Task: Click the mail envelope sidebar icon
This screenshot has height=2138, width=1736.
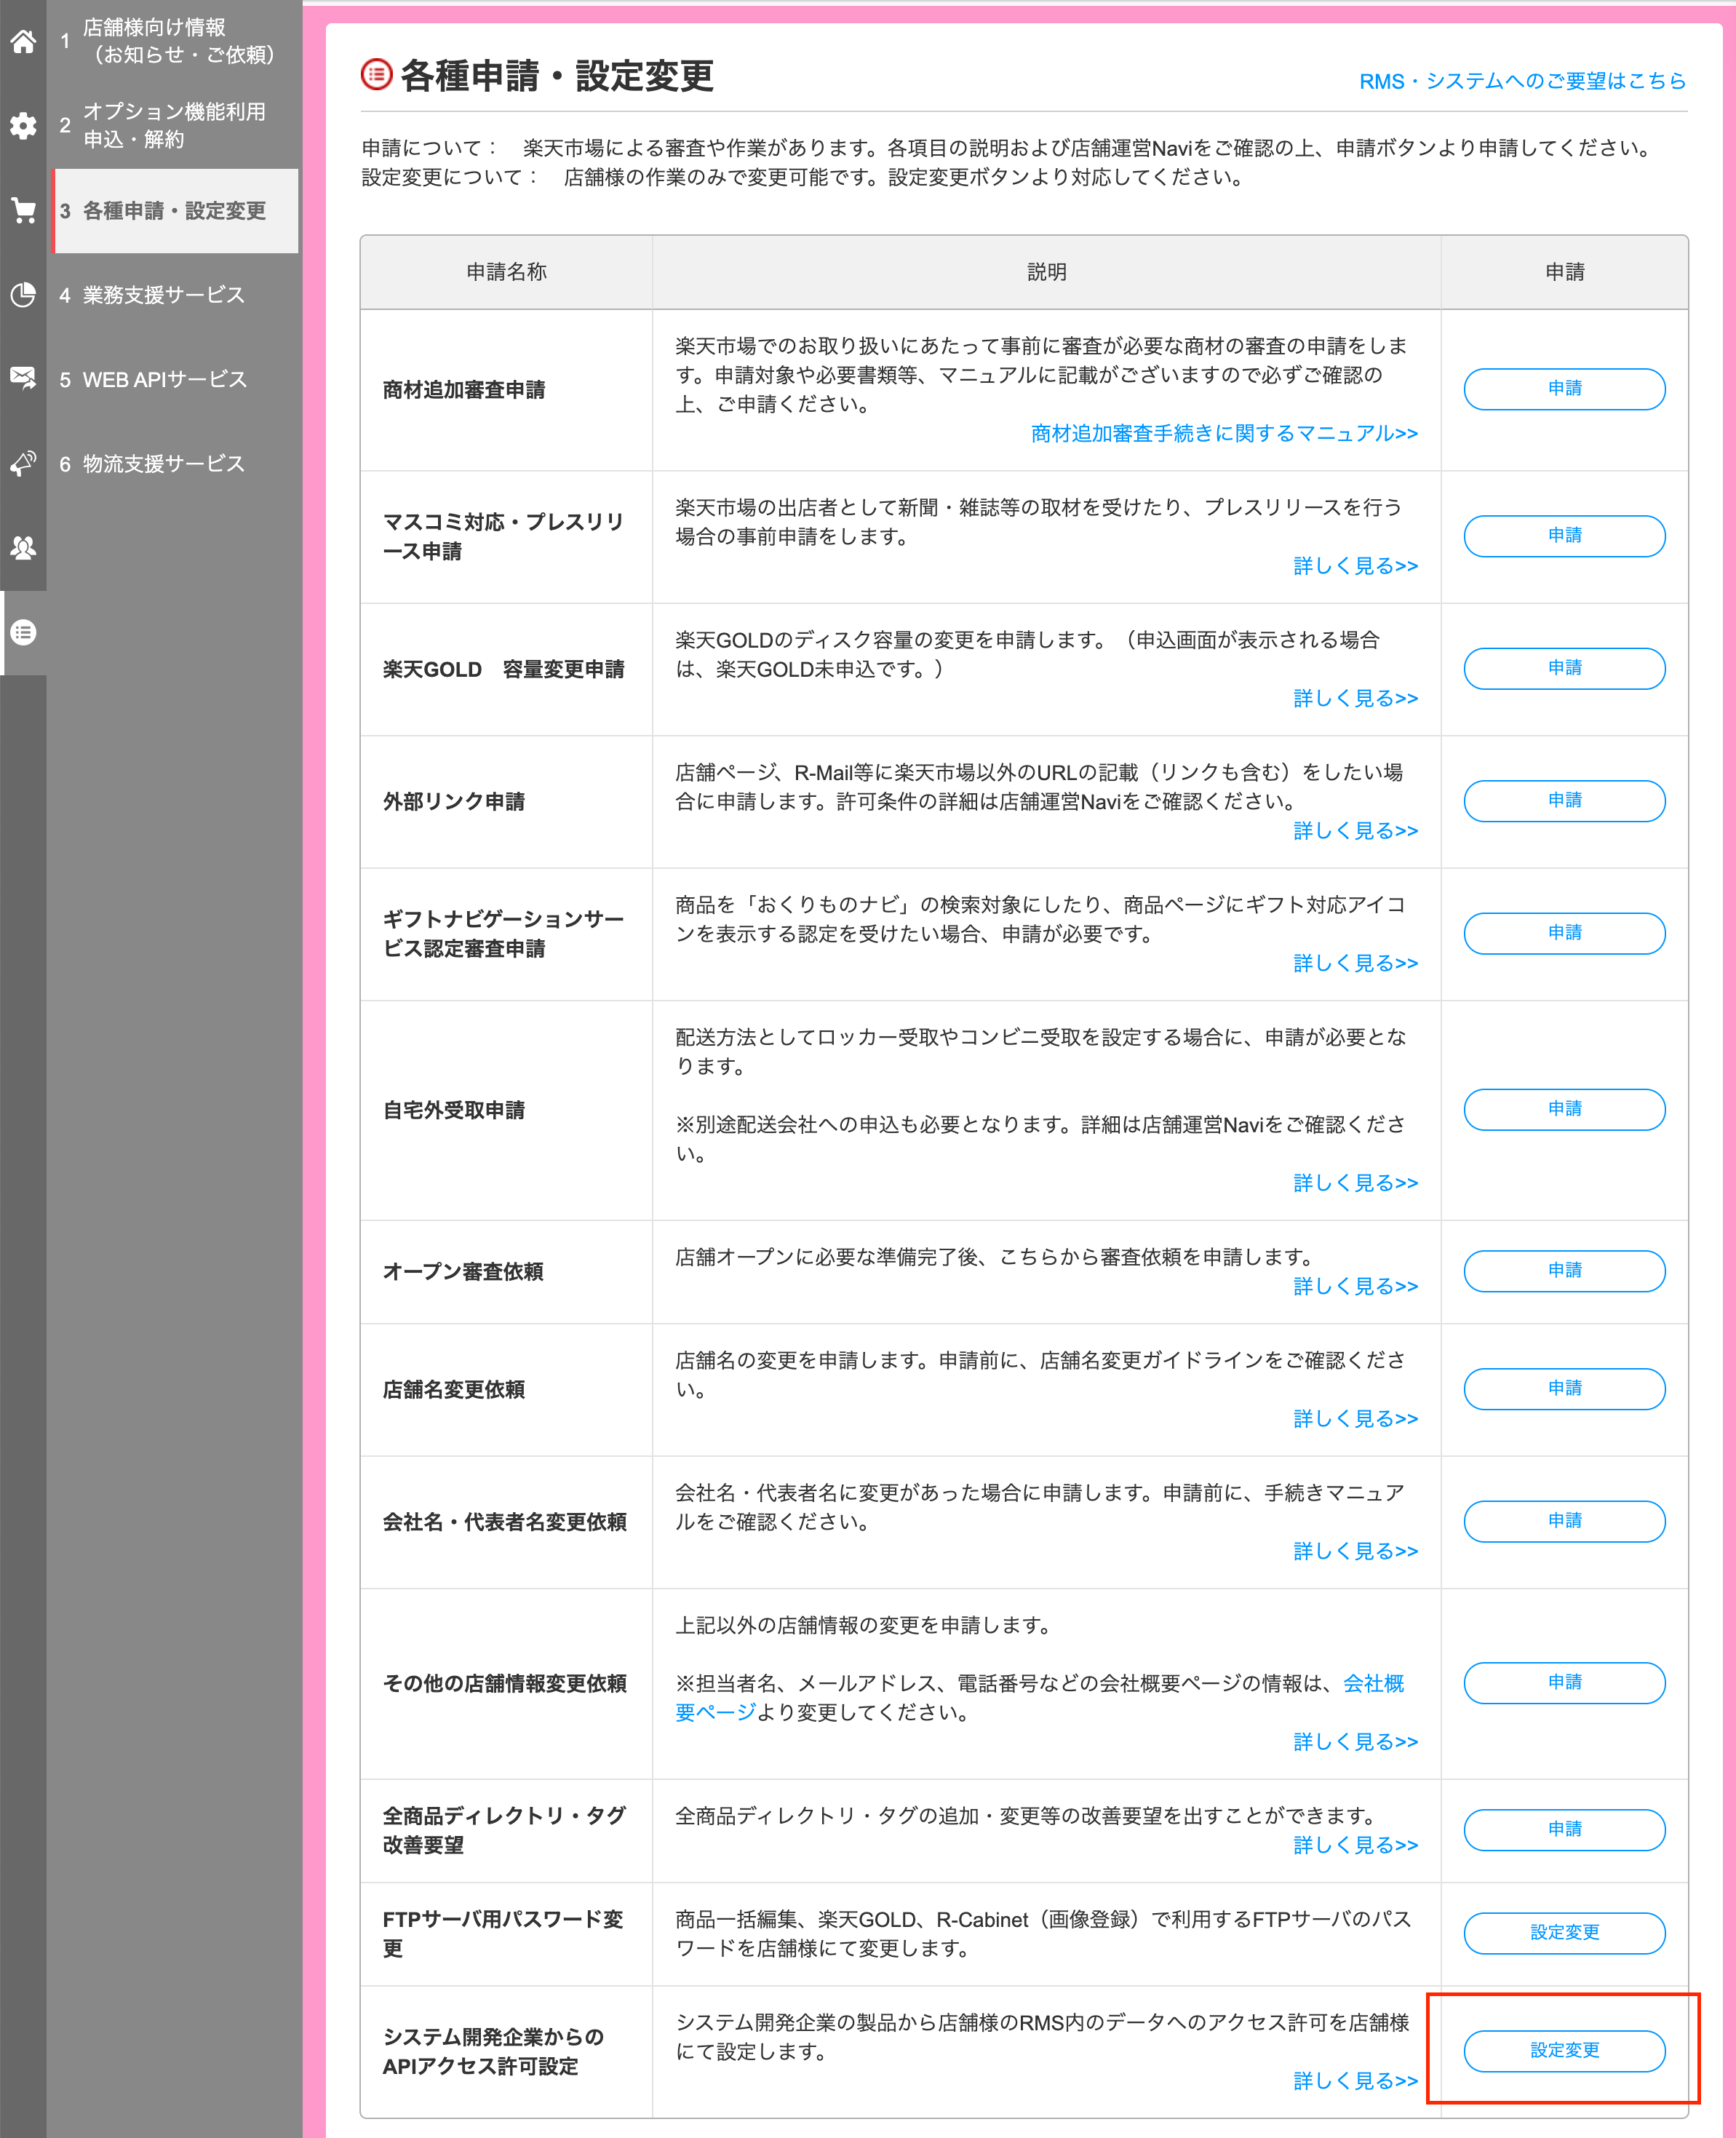Action: (23, 378)
